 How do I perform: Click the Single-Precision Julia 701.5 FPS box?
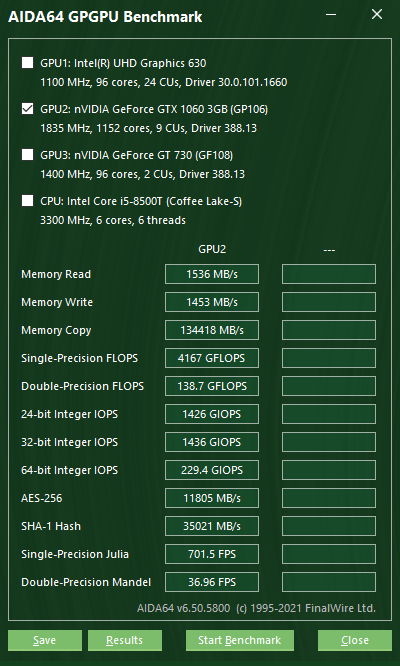(x=212, y=554)
